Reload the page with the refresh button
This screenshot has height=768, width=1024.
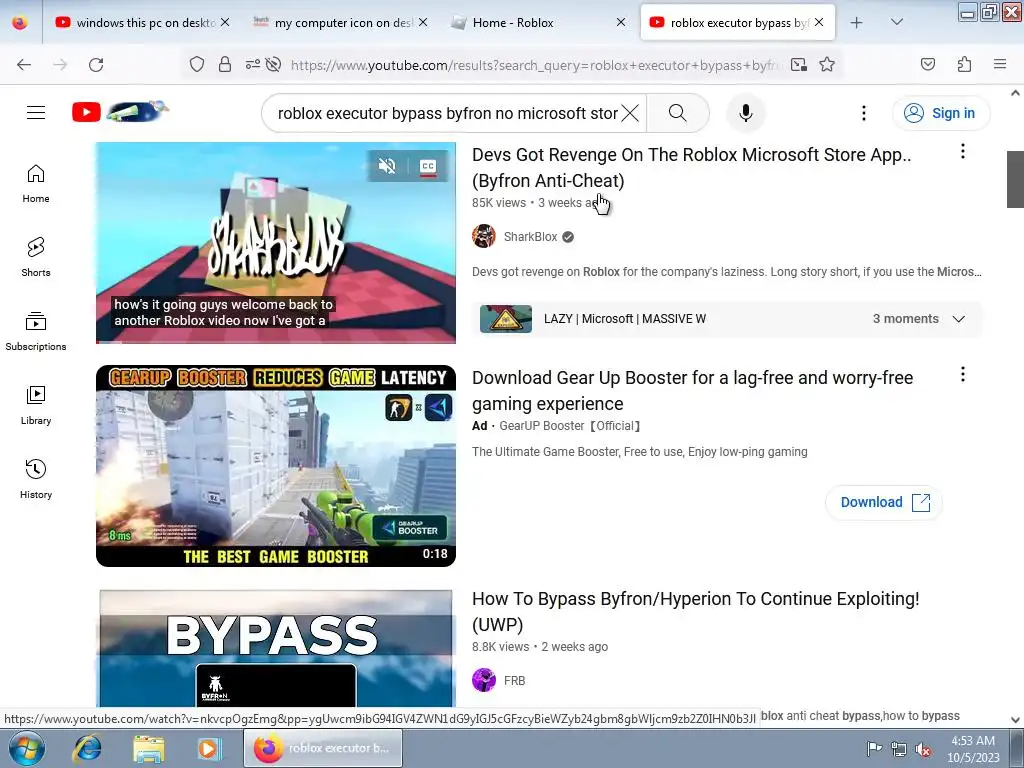[x=96, y=64]
